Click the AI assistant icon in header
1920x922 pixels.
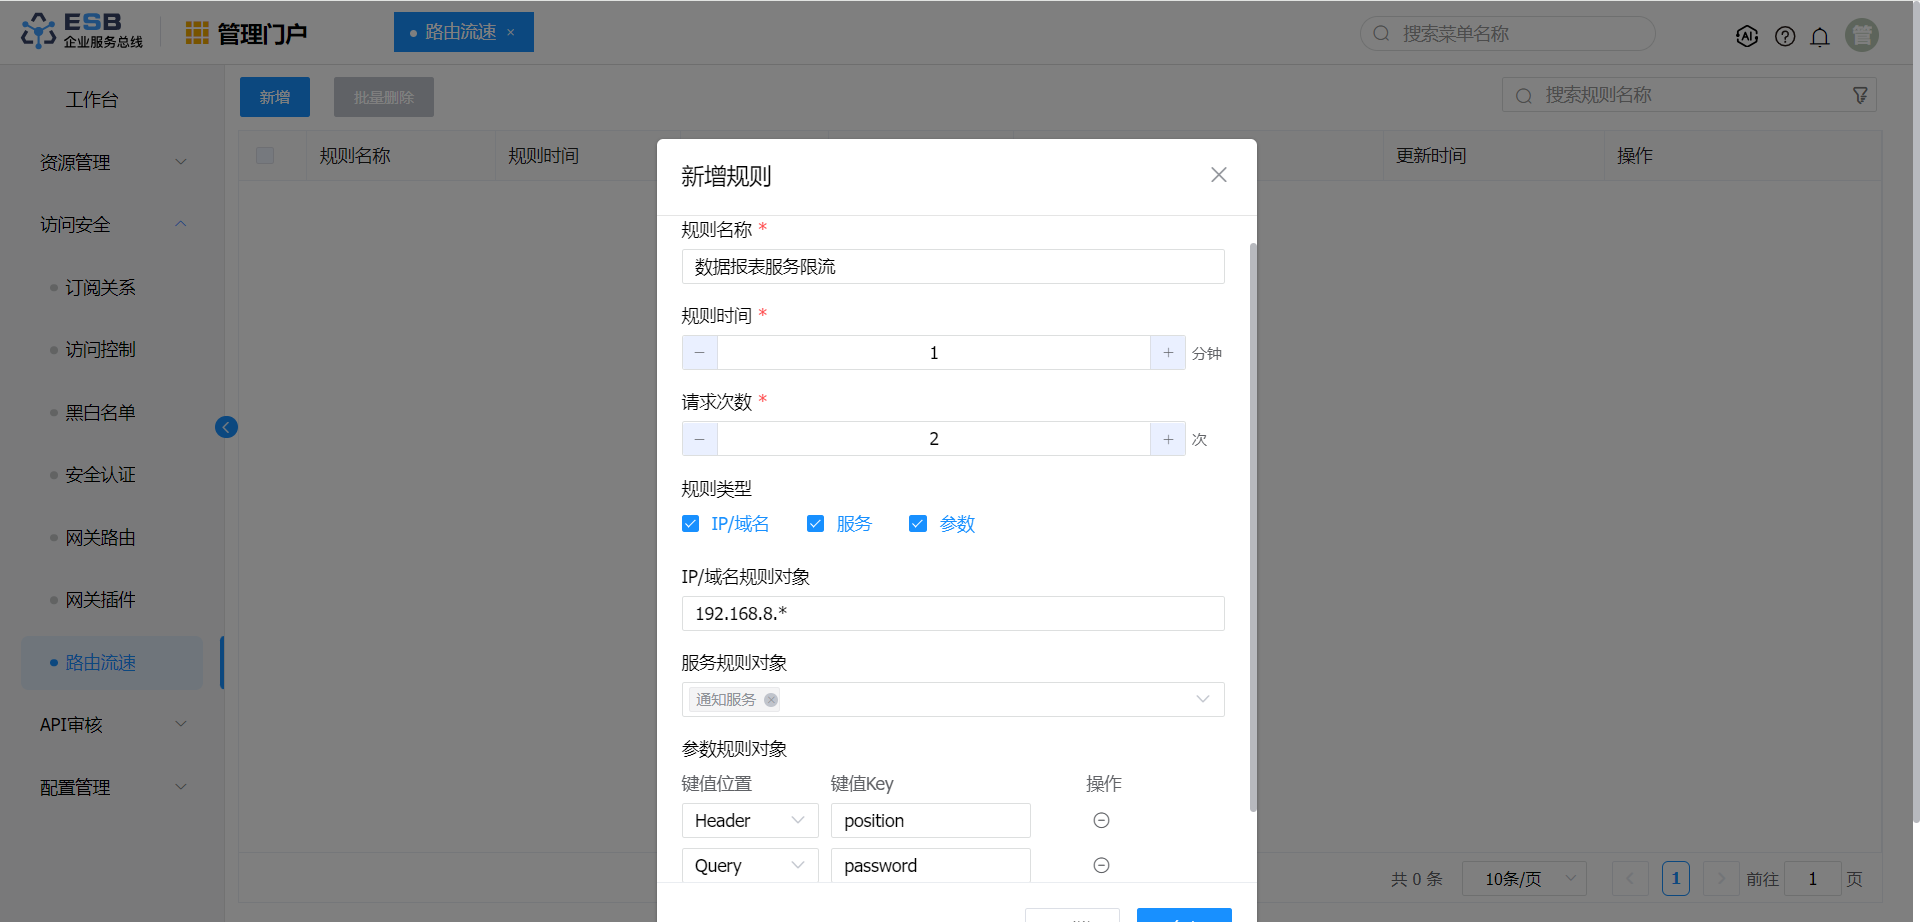[x=1747, y=36]
